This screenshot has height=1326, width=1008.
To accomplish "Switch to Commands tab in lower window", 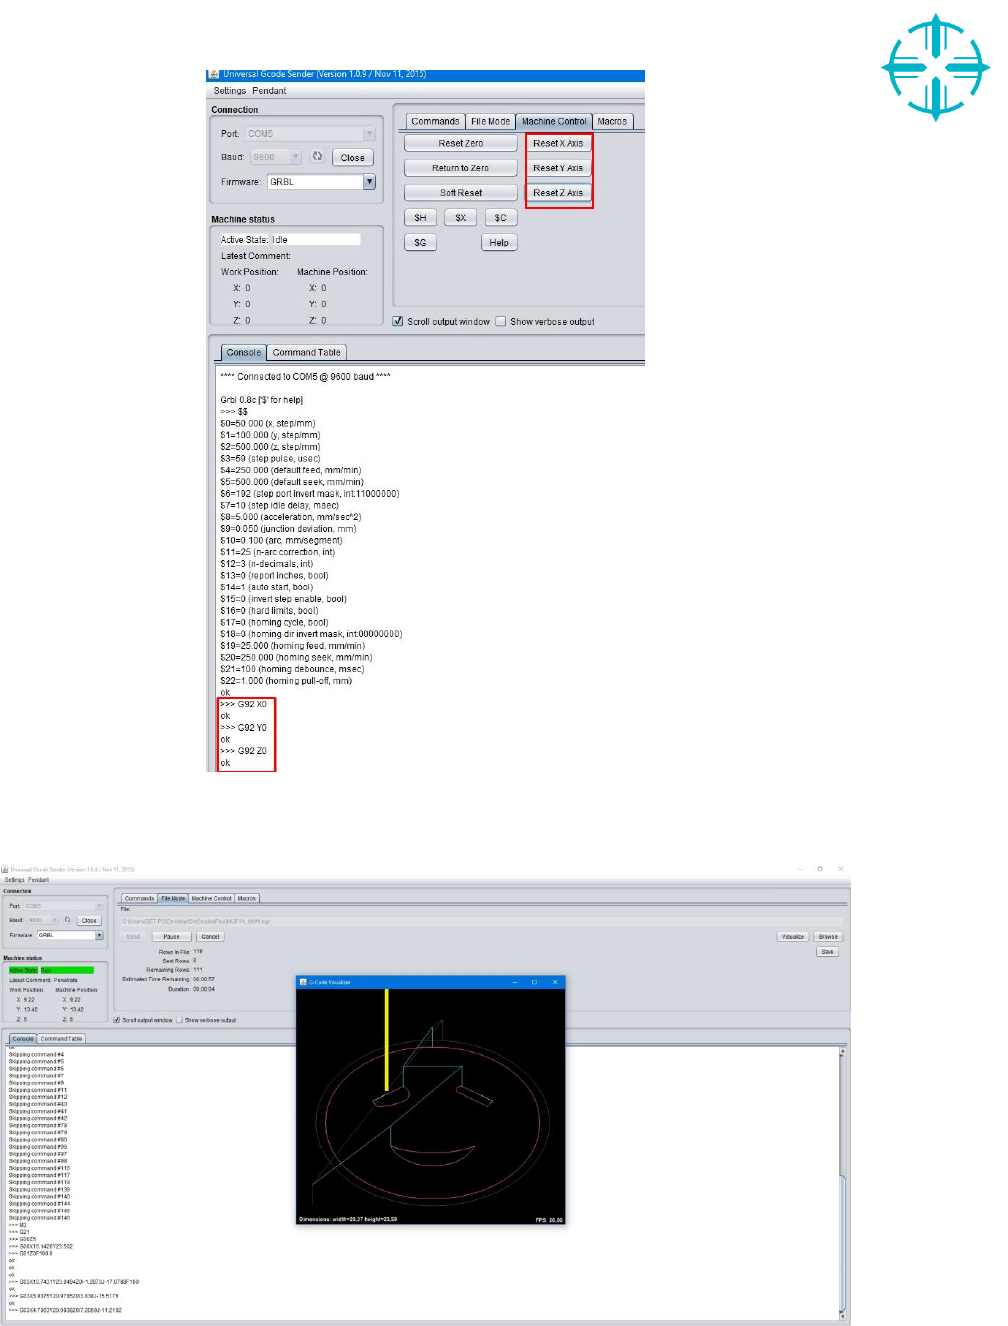I will coord(139,898).
